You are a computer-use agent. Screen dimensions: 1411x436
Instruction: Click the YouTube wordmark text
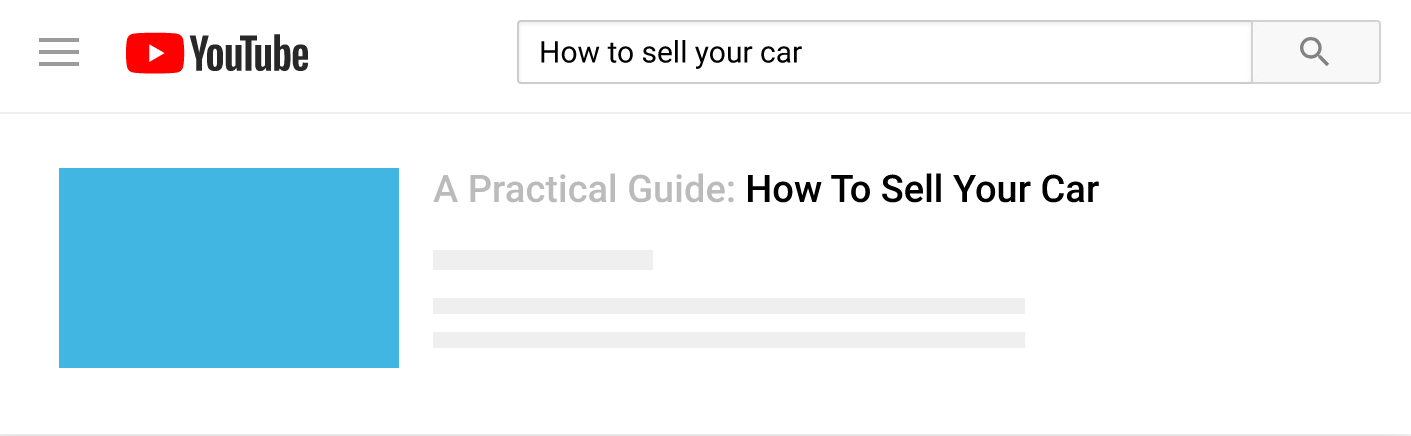[x=249, y=53]
